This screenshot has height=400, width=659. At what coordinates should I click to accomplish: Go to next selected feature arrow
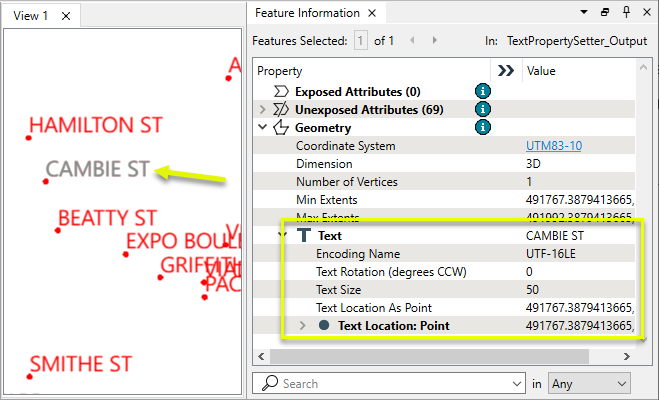pos(434,41)
